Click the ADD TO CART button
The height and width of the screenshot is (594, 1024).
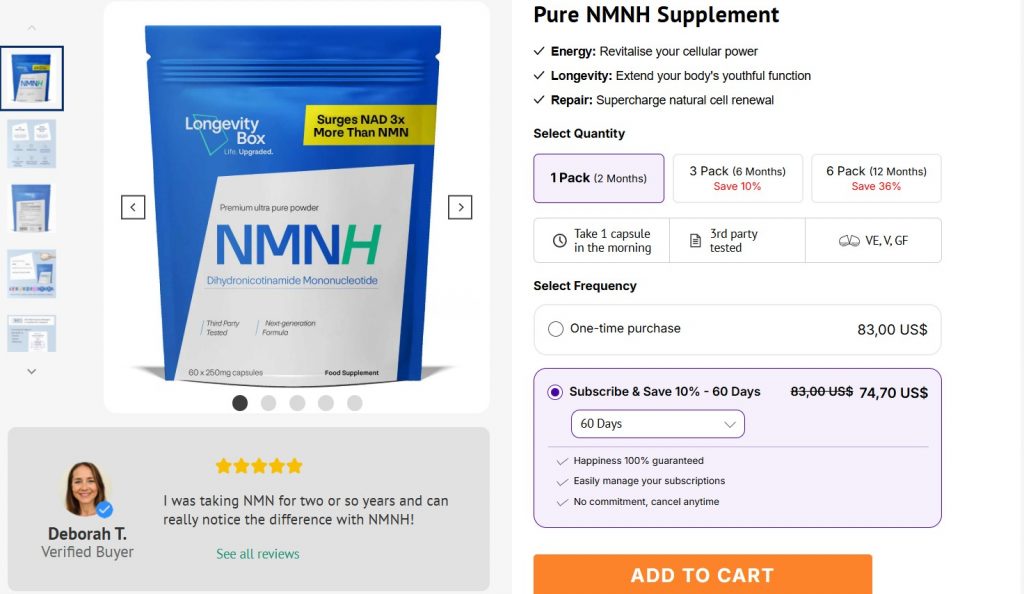703,574
